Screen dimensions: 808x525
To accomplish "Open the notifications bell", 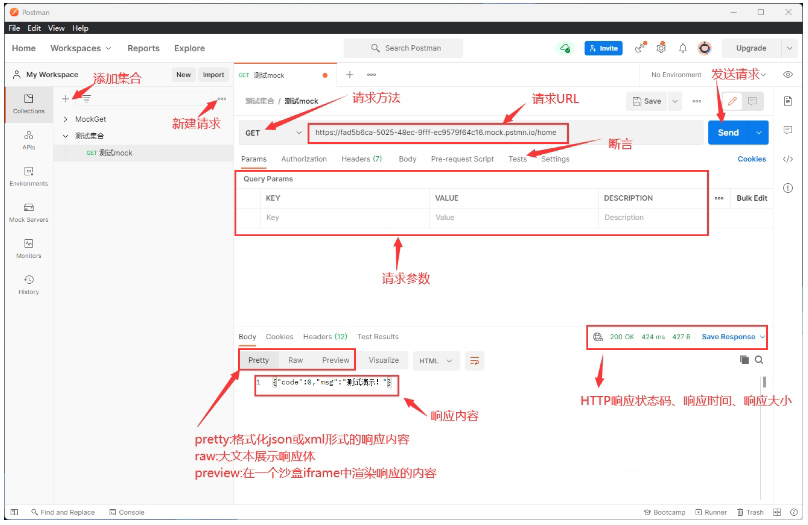I will pyautogui.click(x=683, y=48).
